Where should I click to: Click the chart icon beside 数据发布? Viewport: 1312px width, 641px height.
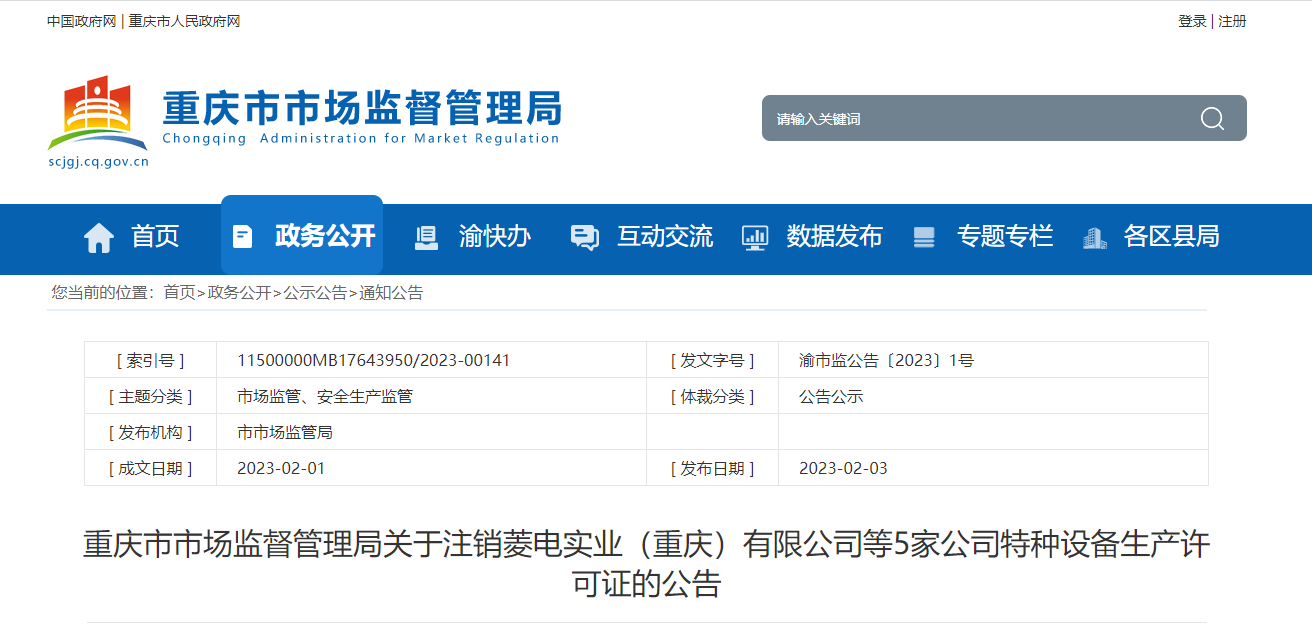[754, 237]
